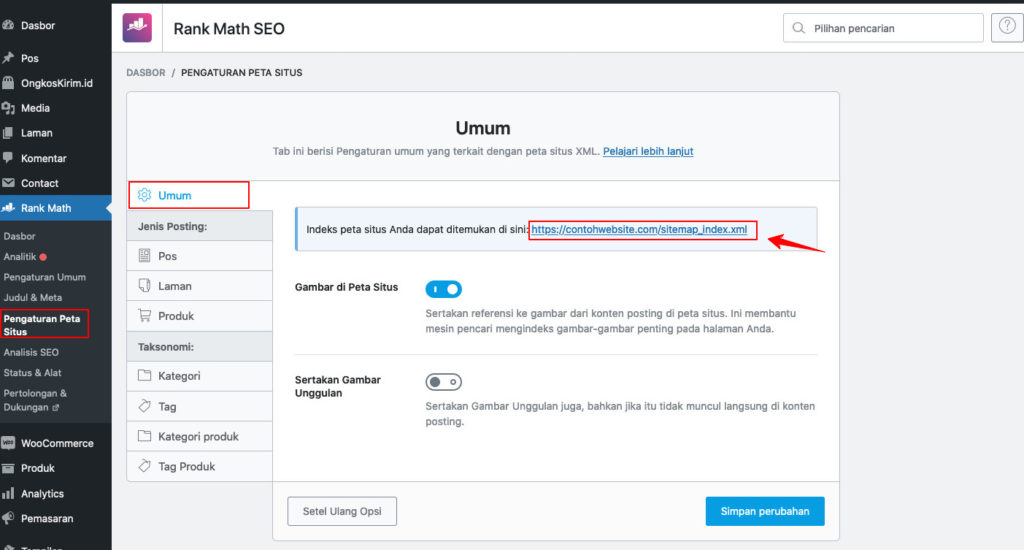Click the Tag Produk label icon
The width and height of the screenshot is (1024, 550).
tap(144, 466)
